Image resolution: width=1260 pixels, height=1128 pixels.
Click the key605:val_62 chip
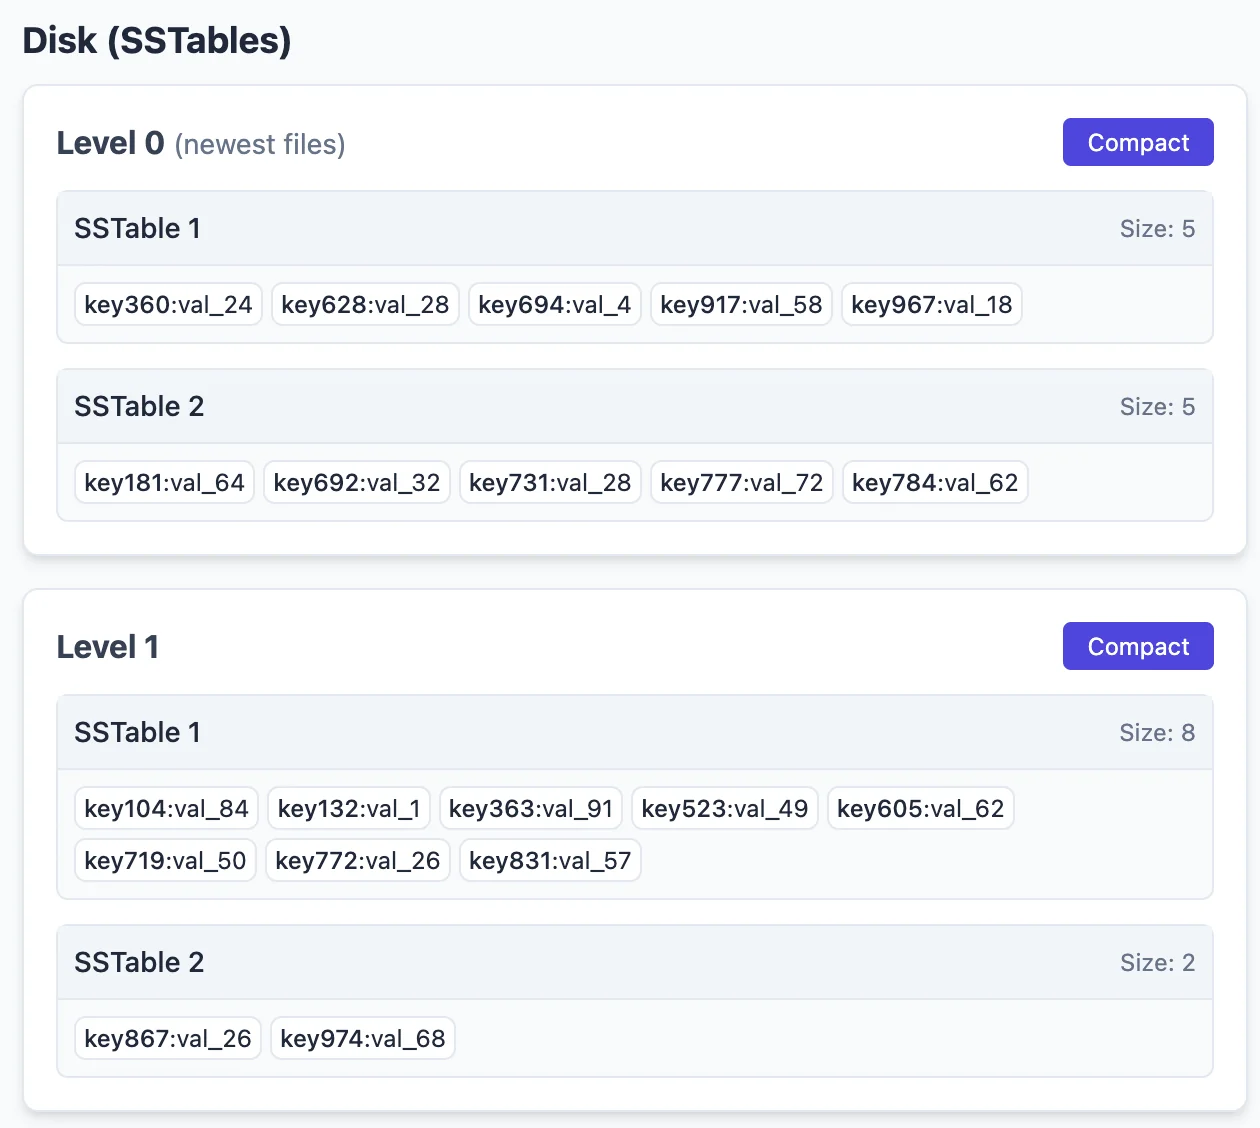click(920, 809)
